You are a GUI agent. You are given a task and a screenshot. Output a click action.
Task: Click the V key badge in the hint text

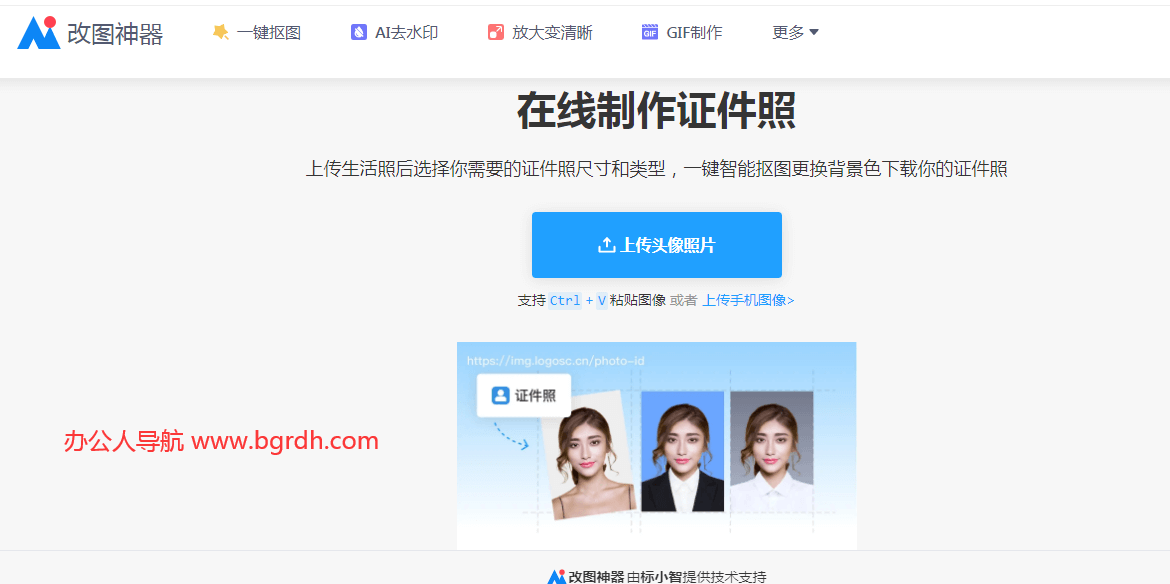tap(601, 300)
